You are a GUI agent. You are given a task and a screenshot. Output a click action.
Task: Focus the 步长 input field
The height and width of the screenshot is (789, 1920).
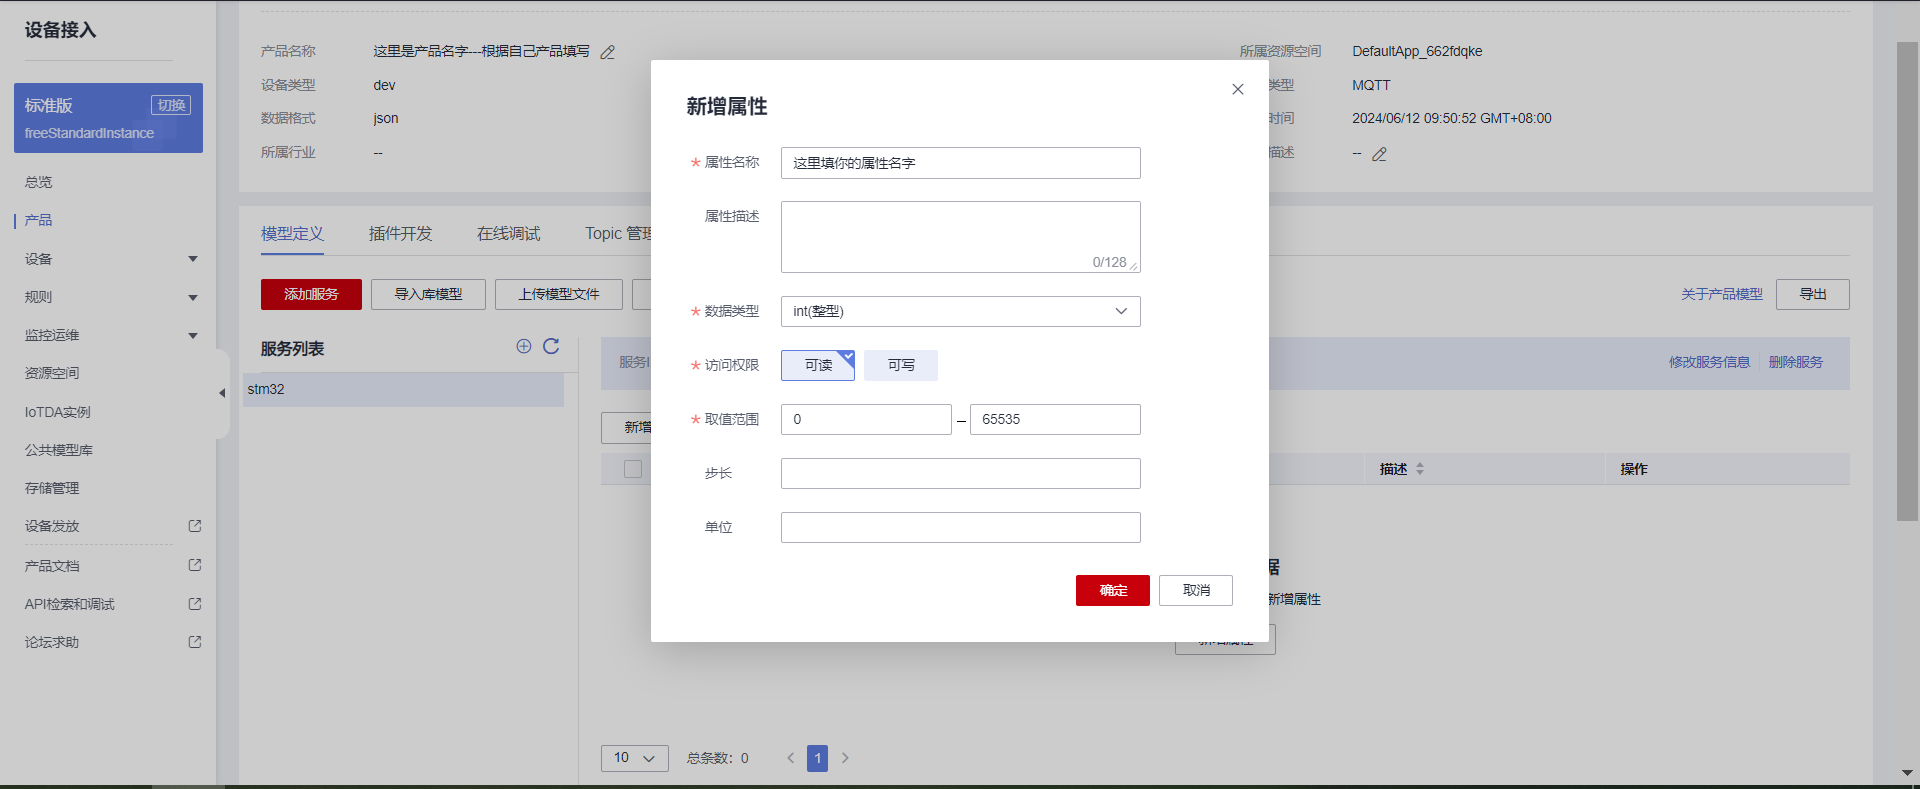(960, 473)
